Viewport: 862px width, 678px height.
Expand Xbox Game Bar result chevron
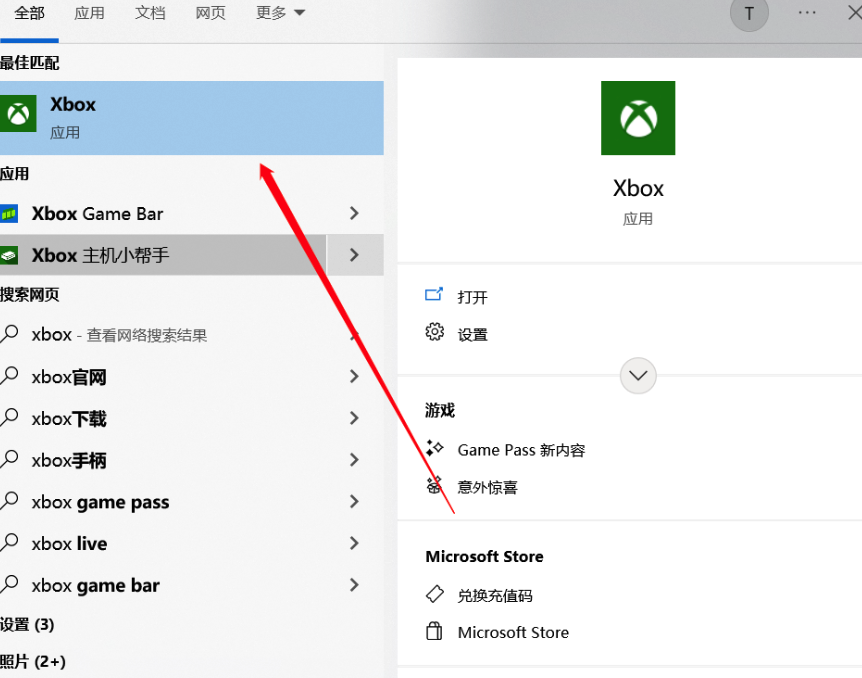[x=355, y=213]
